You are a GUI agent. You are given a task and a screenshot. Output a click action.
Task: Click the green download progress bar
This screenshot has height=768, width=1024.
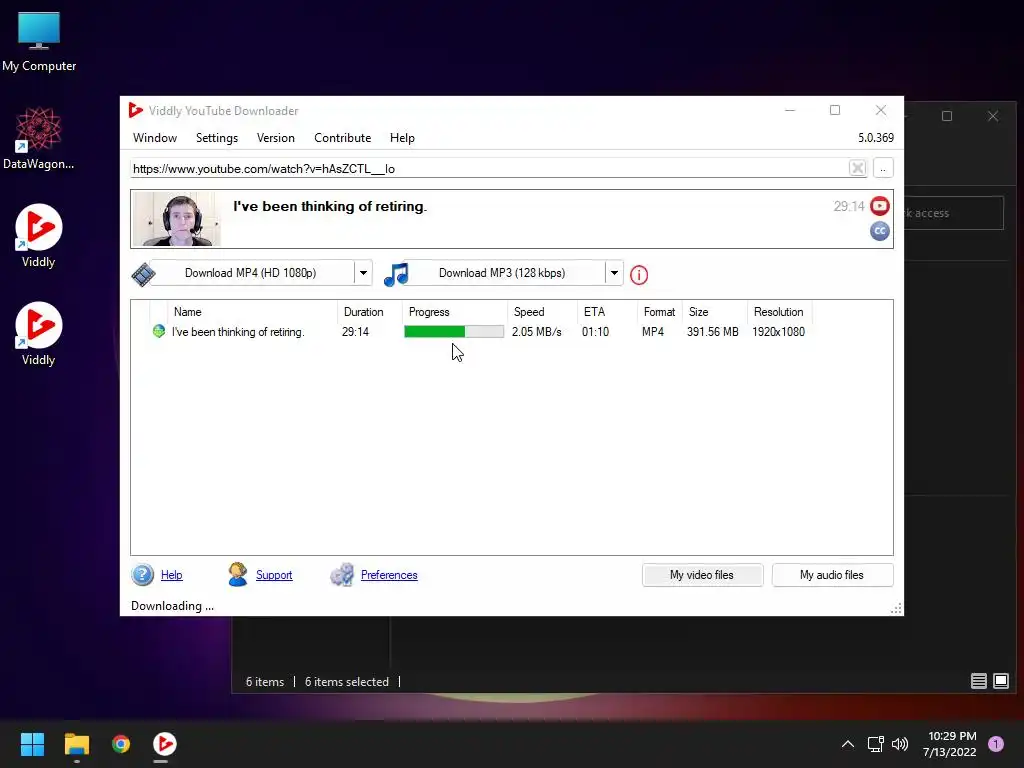[x=454, y=332]
